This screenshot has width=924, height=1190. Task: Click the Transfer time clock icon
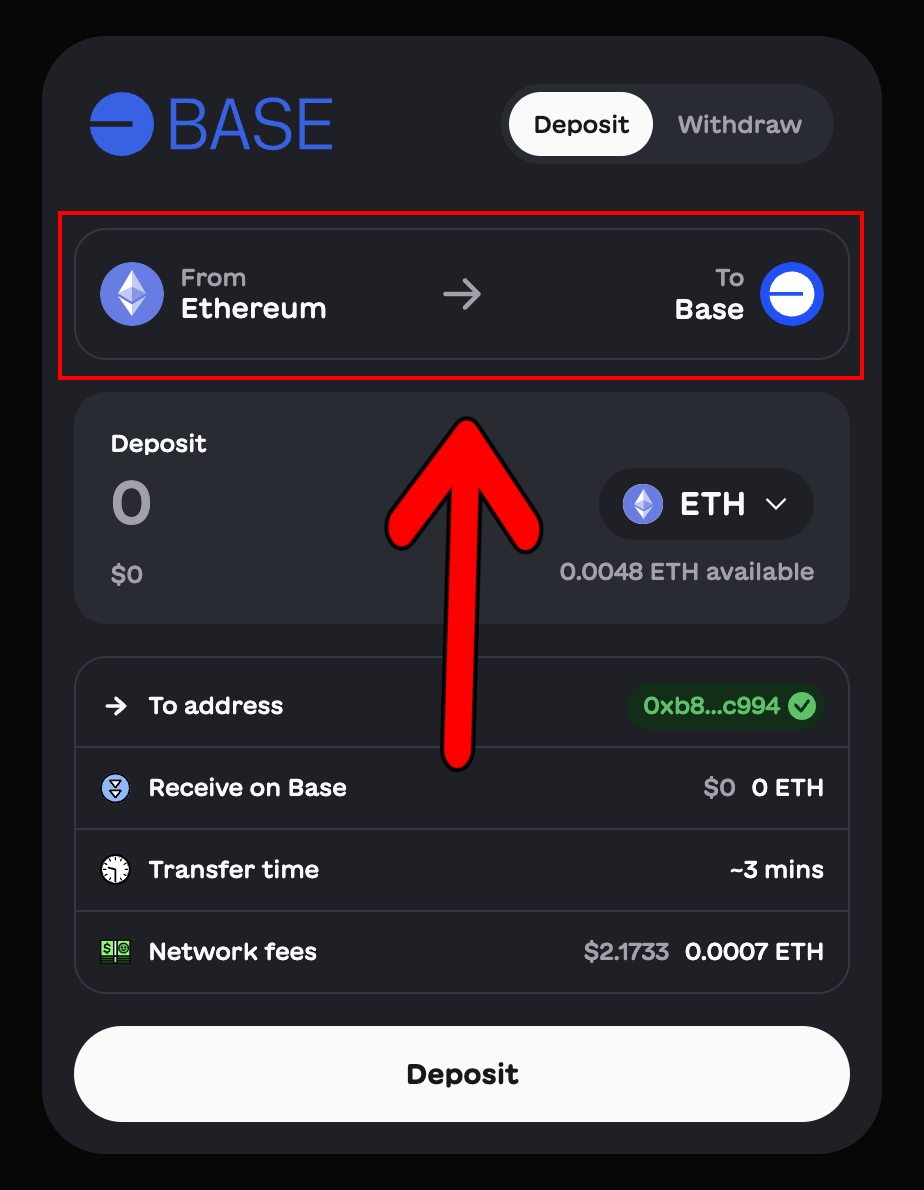pyautogui.click(x=115, y=870)
